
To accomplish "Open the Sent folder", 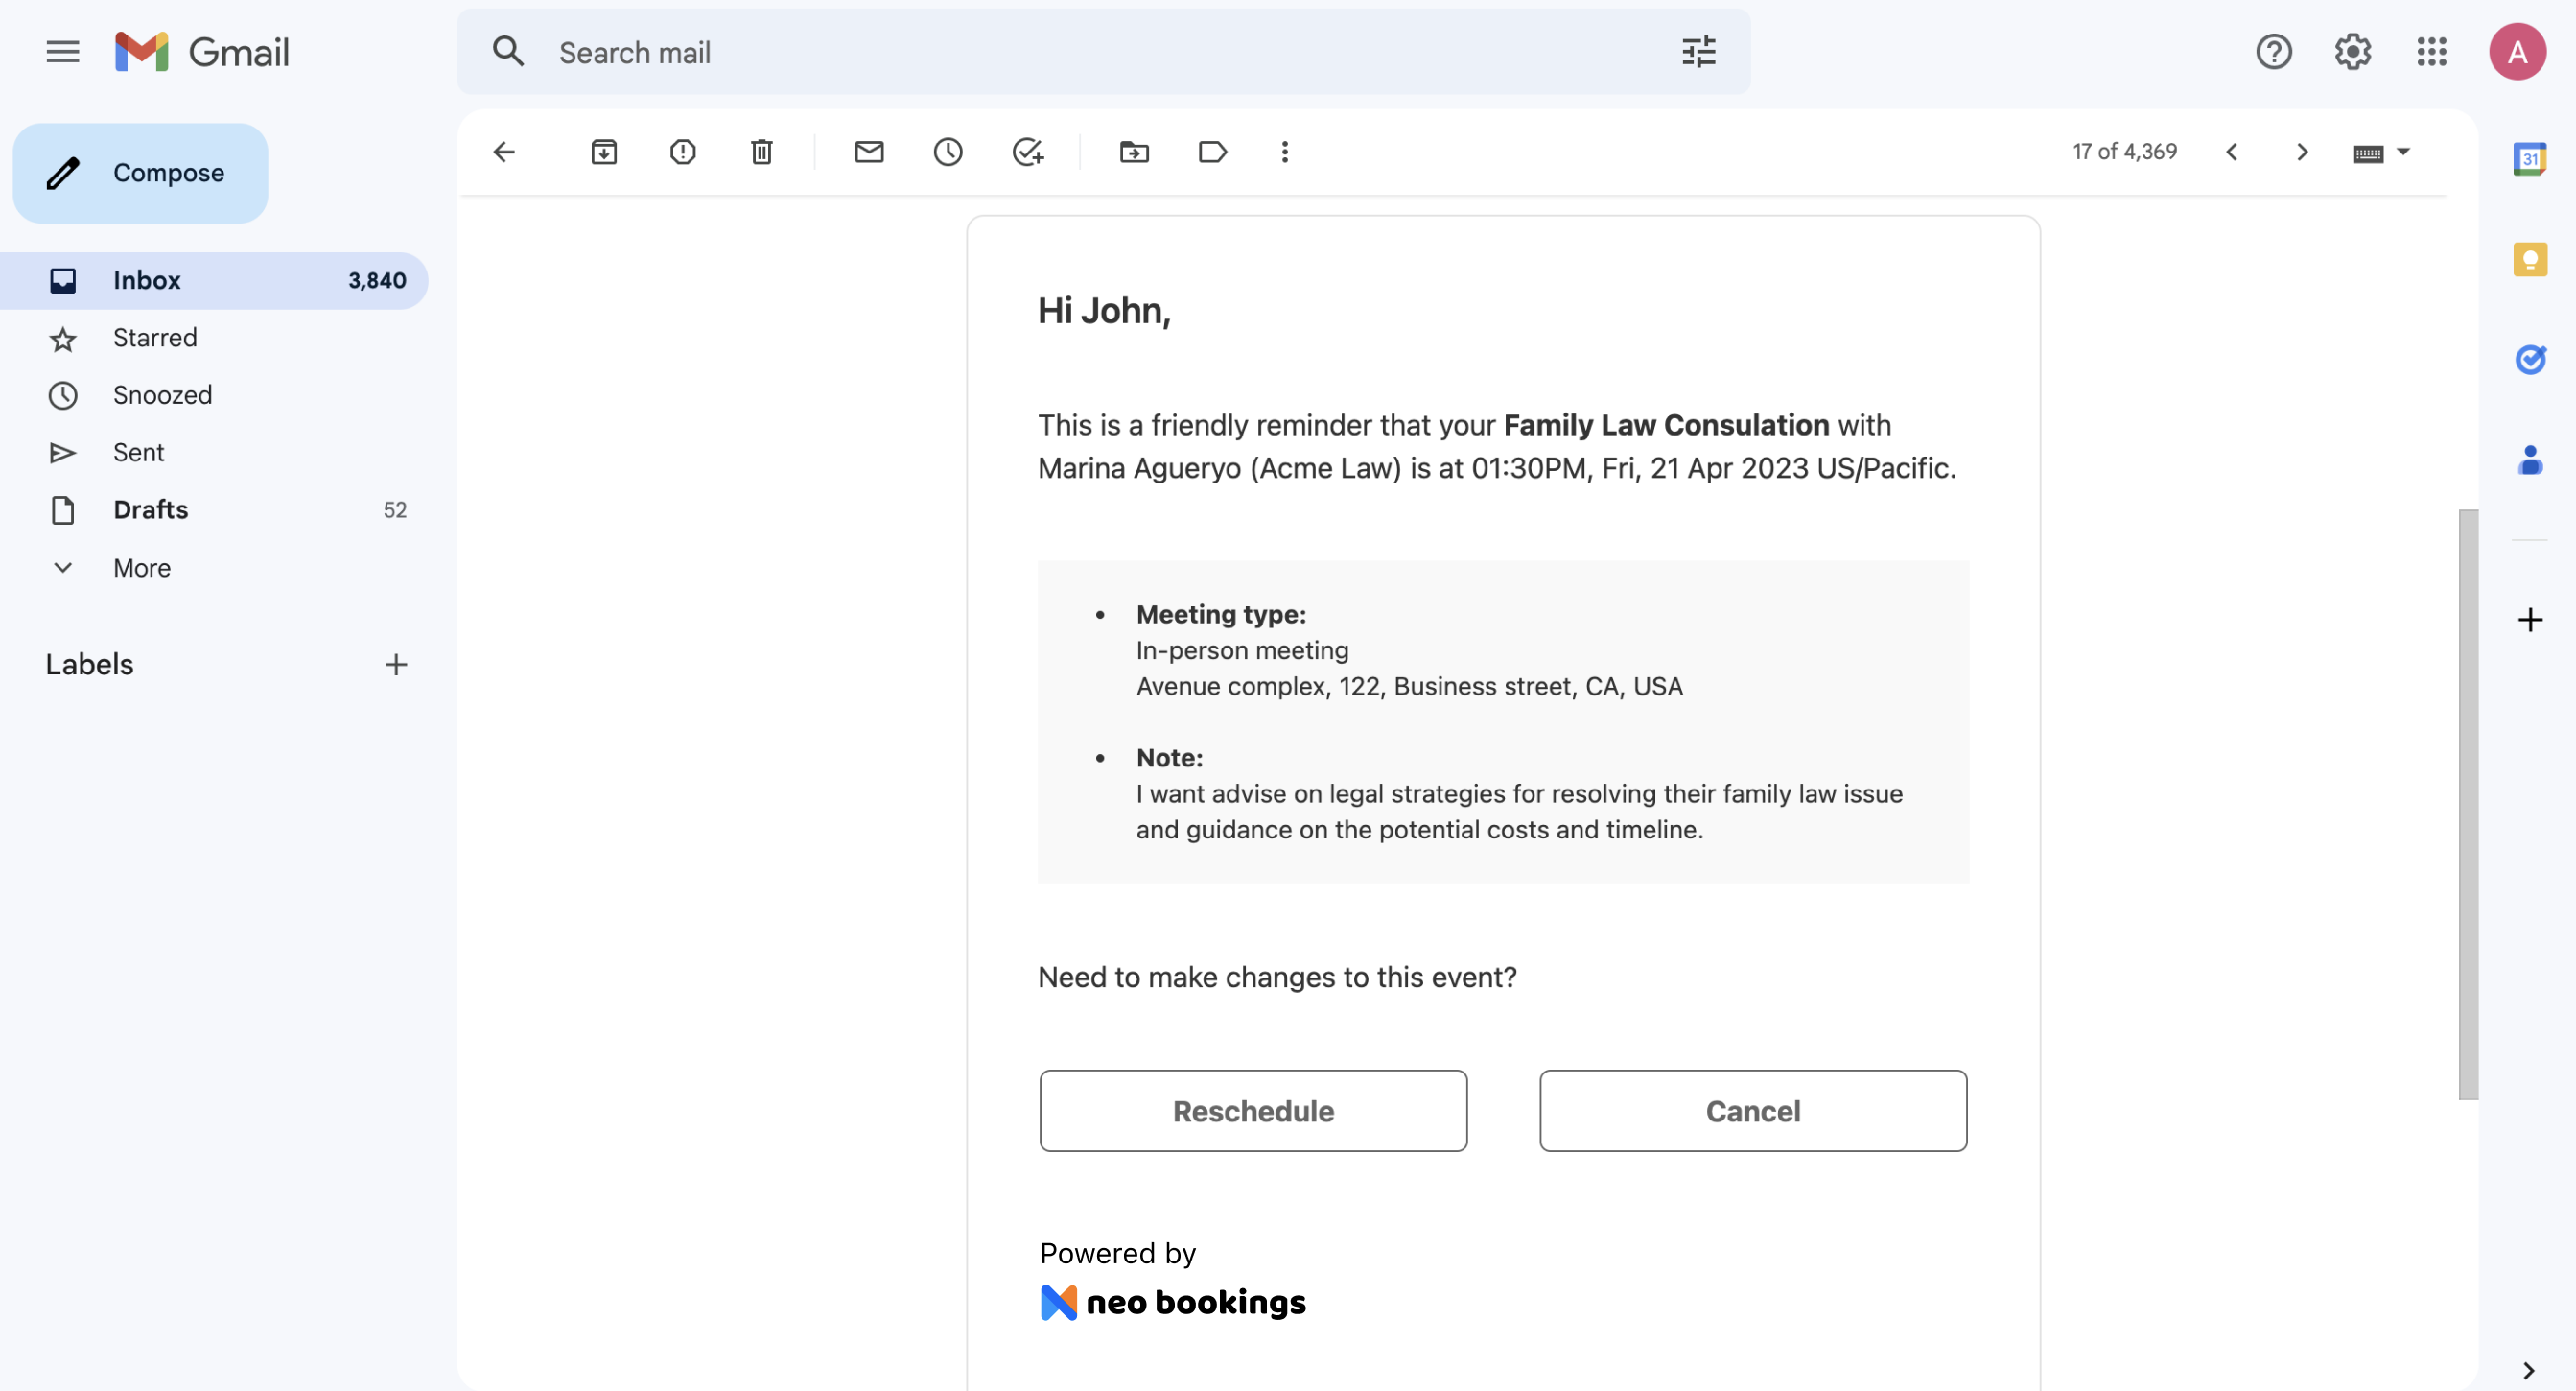I will 214,453.
